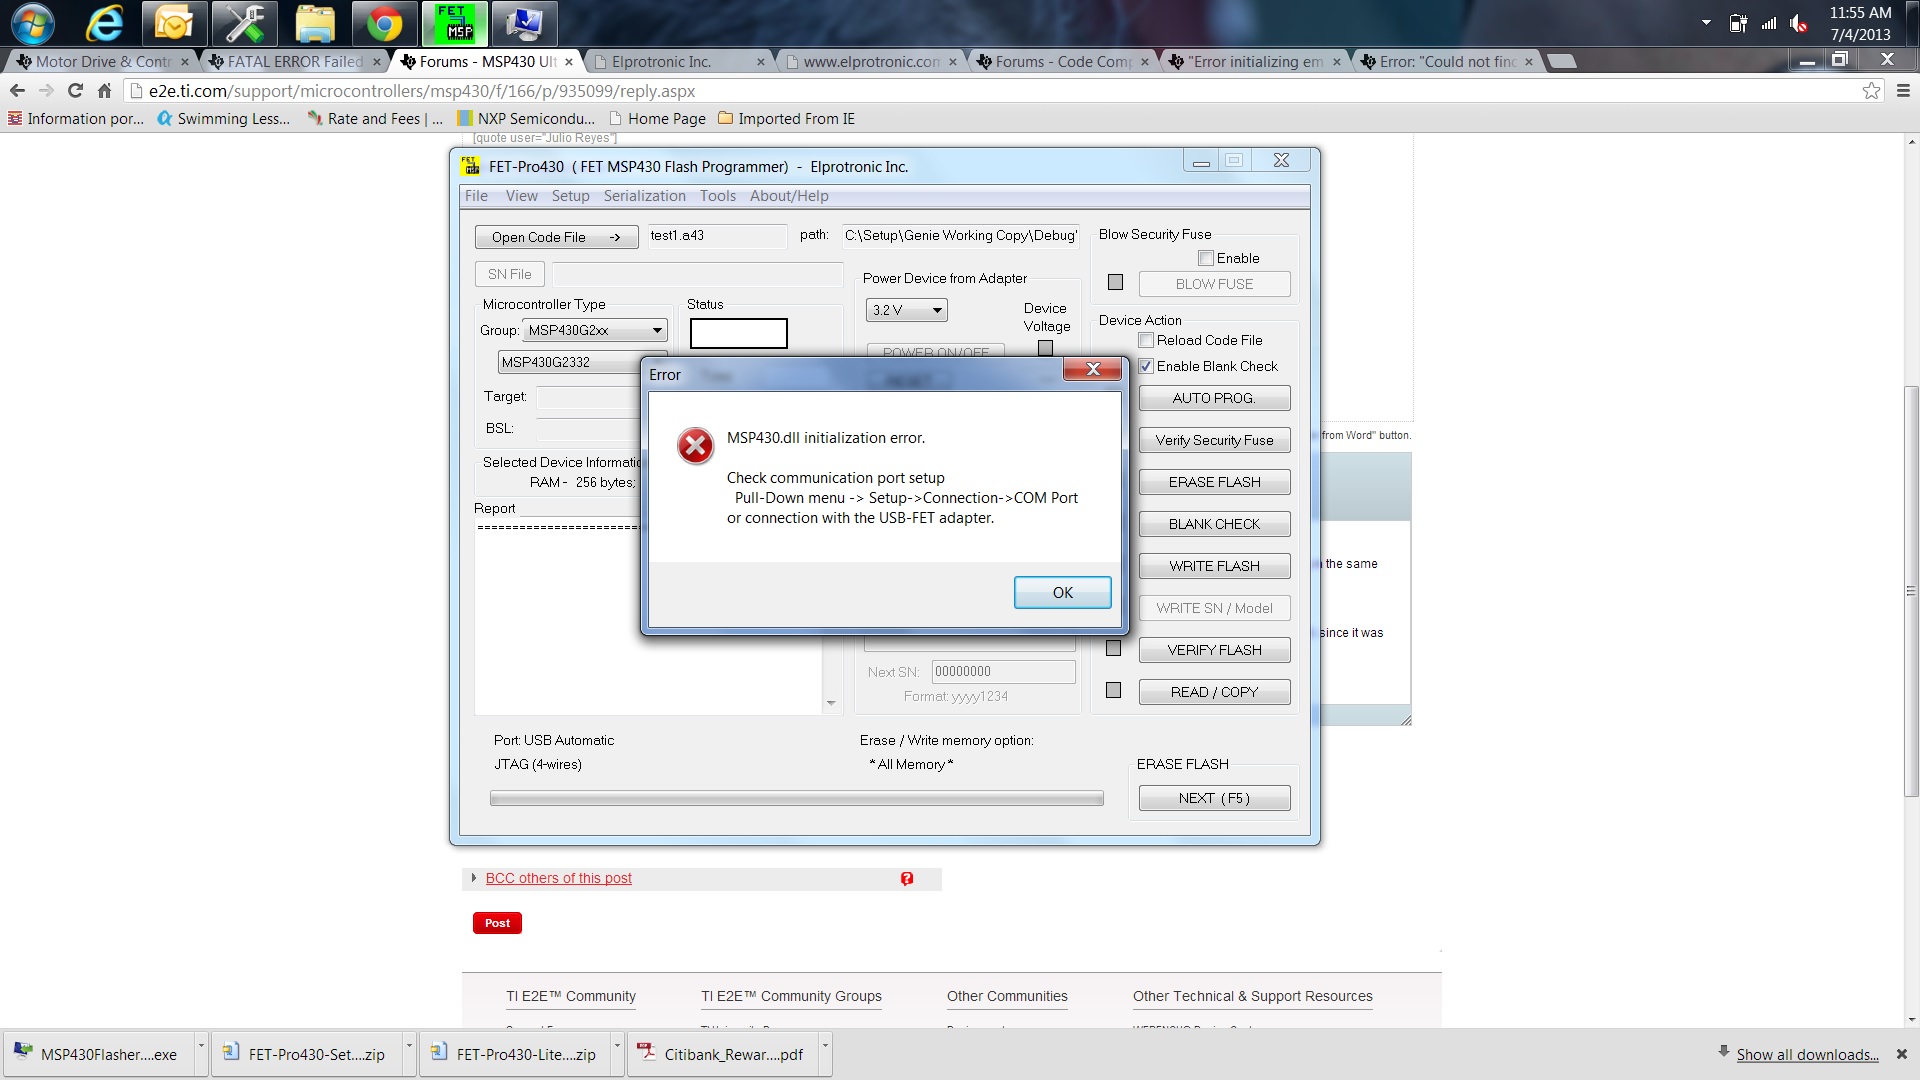Viewport: 1920px width, 1080px height.
Task: Go back in Chrome browser
Action: click(x=17, y=91)
